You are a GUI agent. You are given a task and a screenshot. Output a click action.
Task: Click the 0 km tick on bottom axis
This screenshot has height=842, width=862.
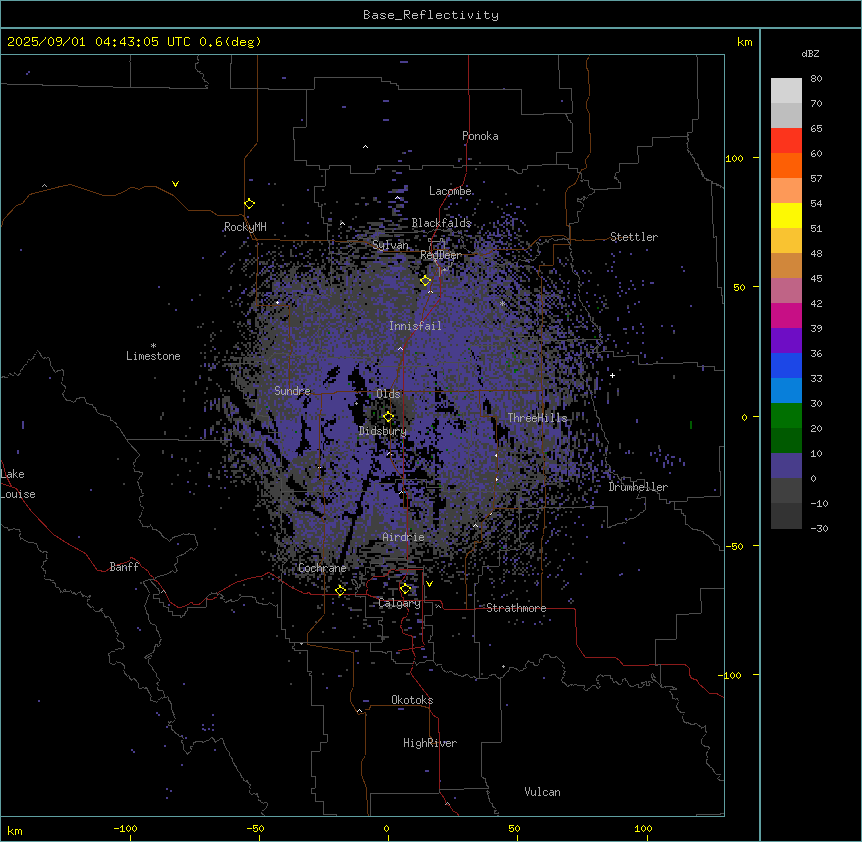click(386, 828)
